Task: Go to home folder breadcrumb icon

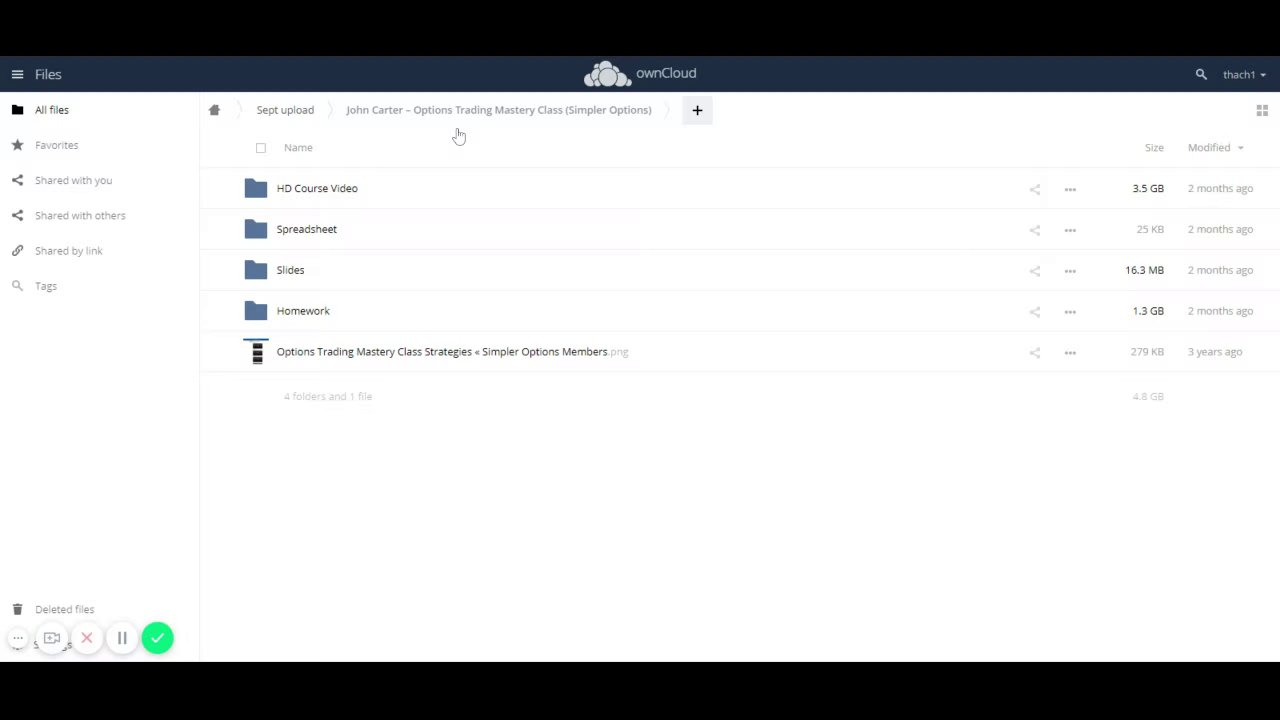Action: point(214,110)
